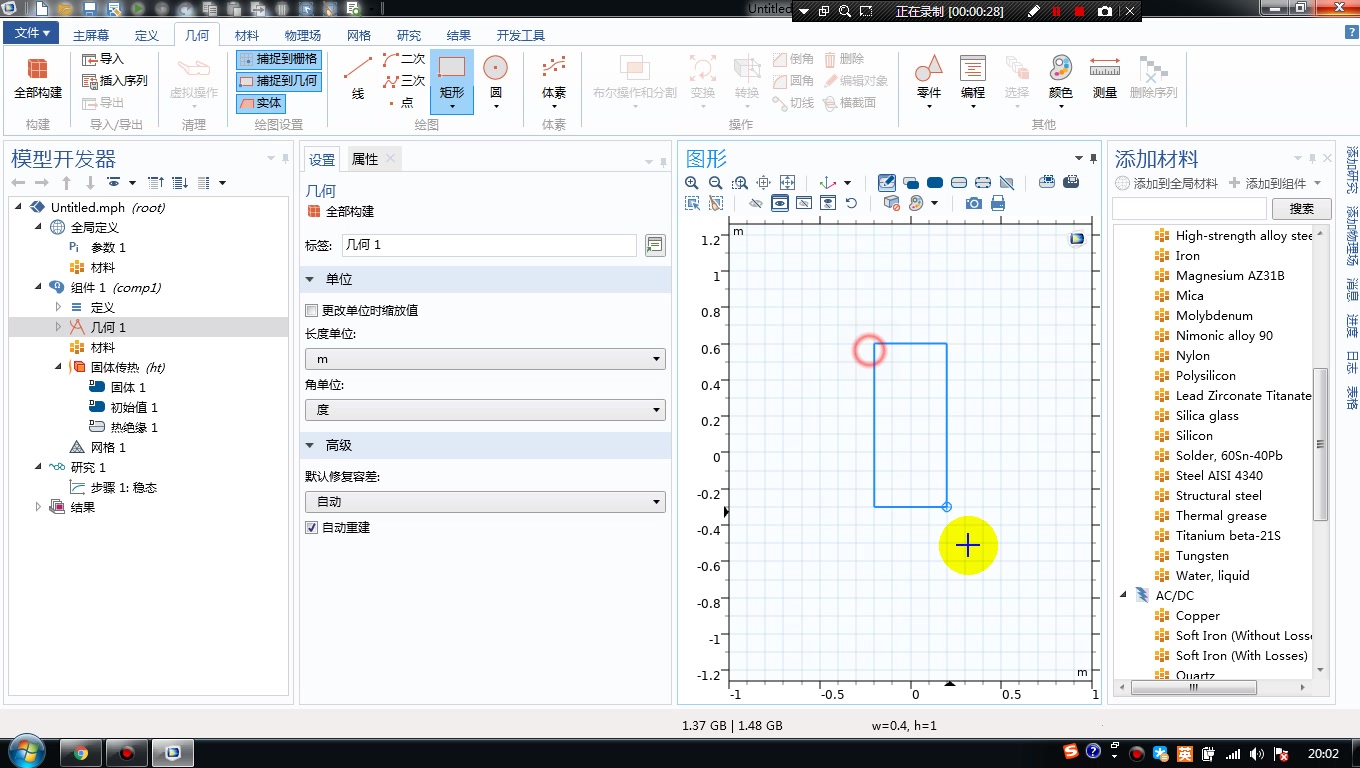This screenshot has height=768, width=1360.
Task: Toggle the 实体 drawing mode button
Action: coord(262,103)
